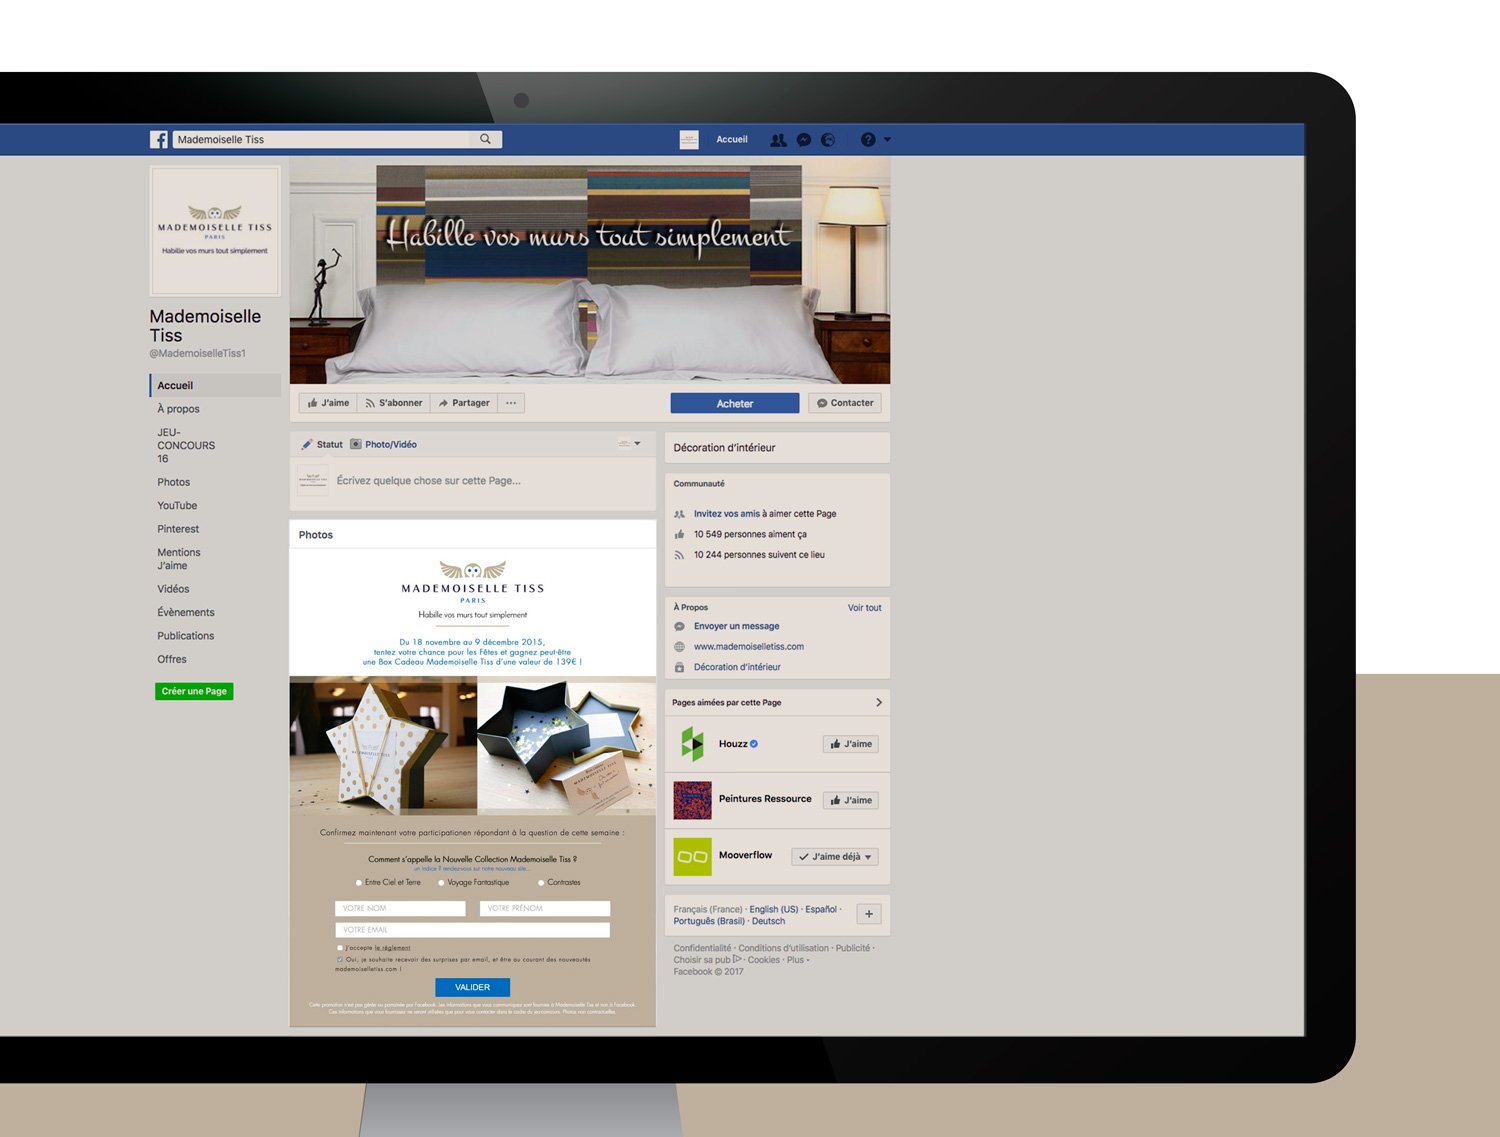Click the green Créer une Page button

[x=194, y=691]
